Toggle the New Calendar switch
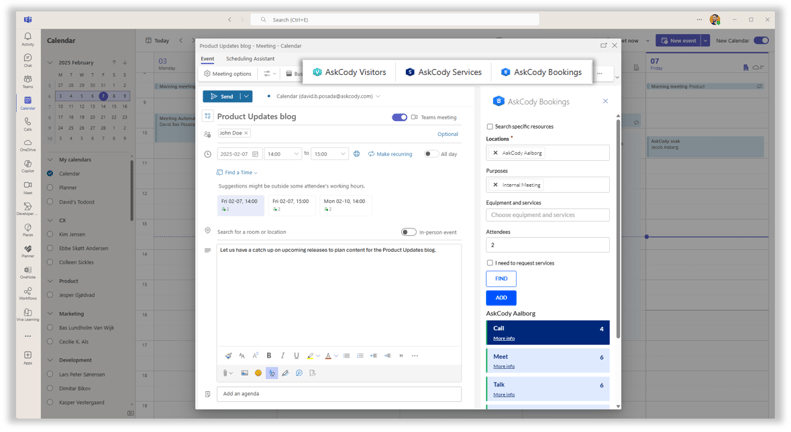 click(x=761, y=40)
